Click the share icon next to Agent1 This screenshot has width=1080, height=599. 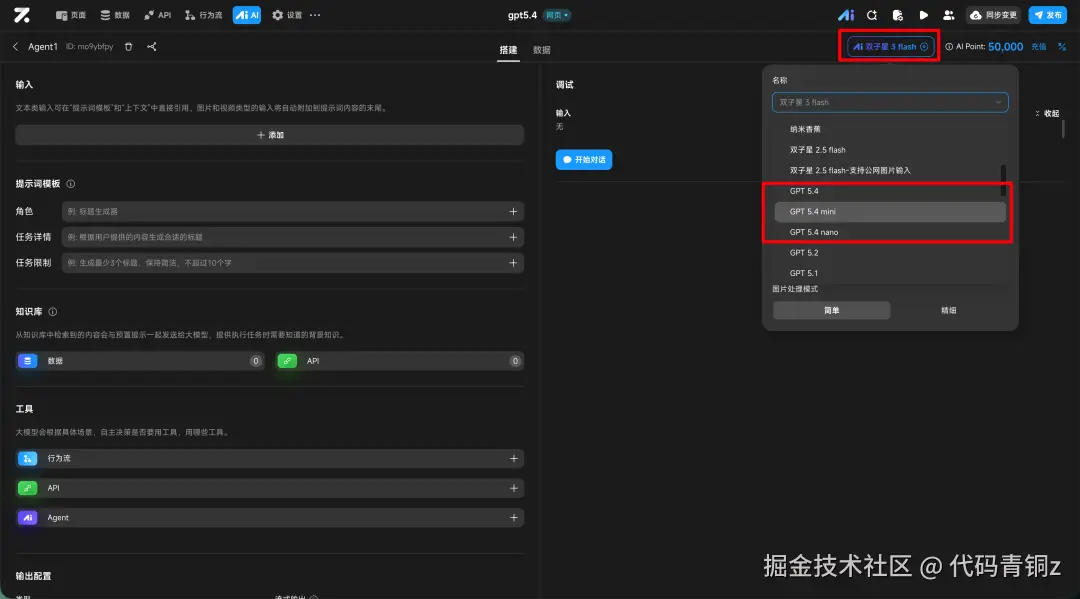click(152, 47)
